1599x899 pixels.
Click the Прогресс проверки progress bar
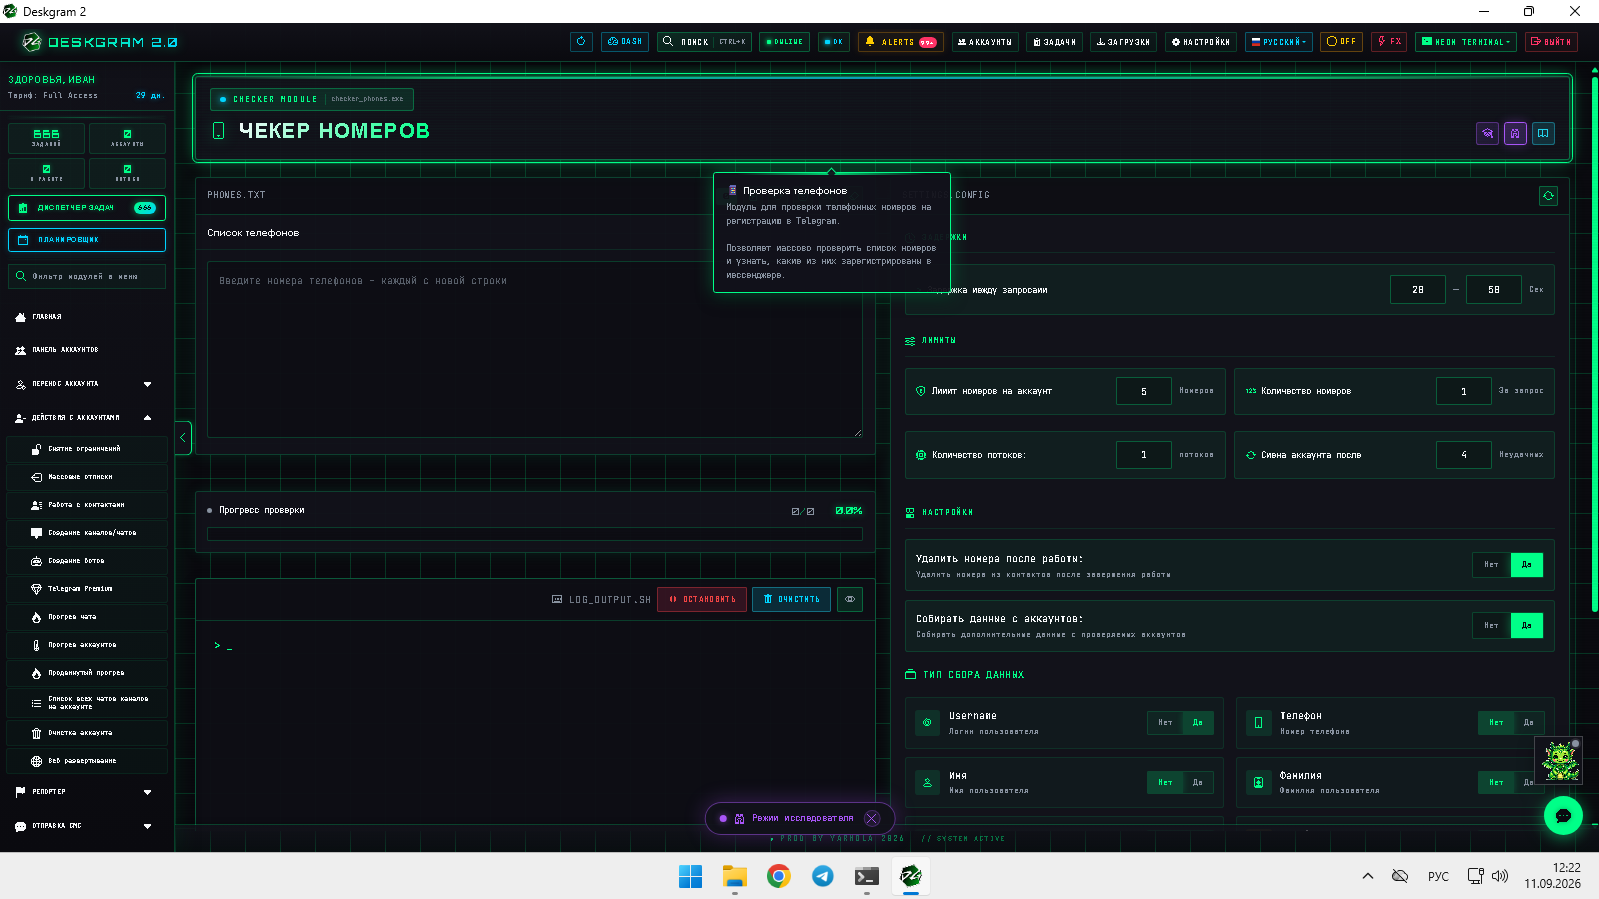(x=535, y=534)
